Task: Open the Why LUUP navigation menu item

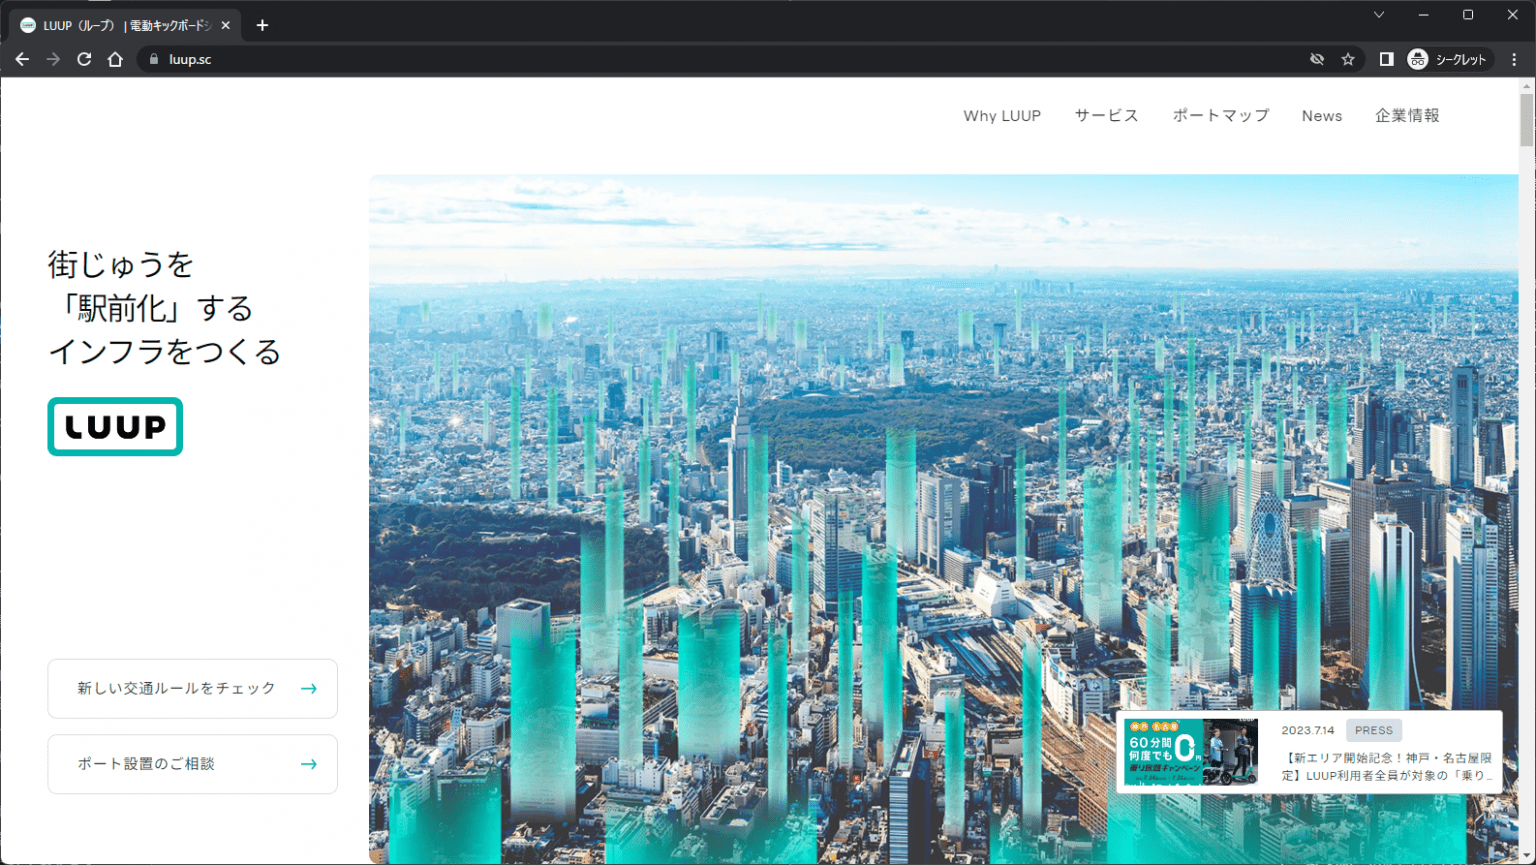Action: [x=1001, y=115]
